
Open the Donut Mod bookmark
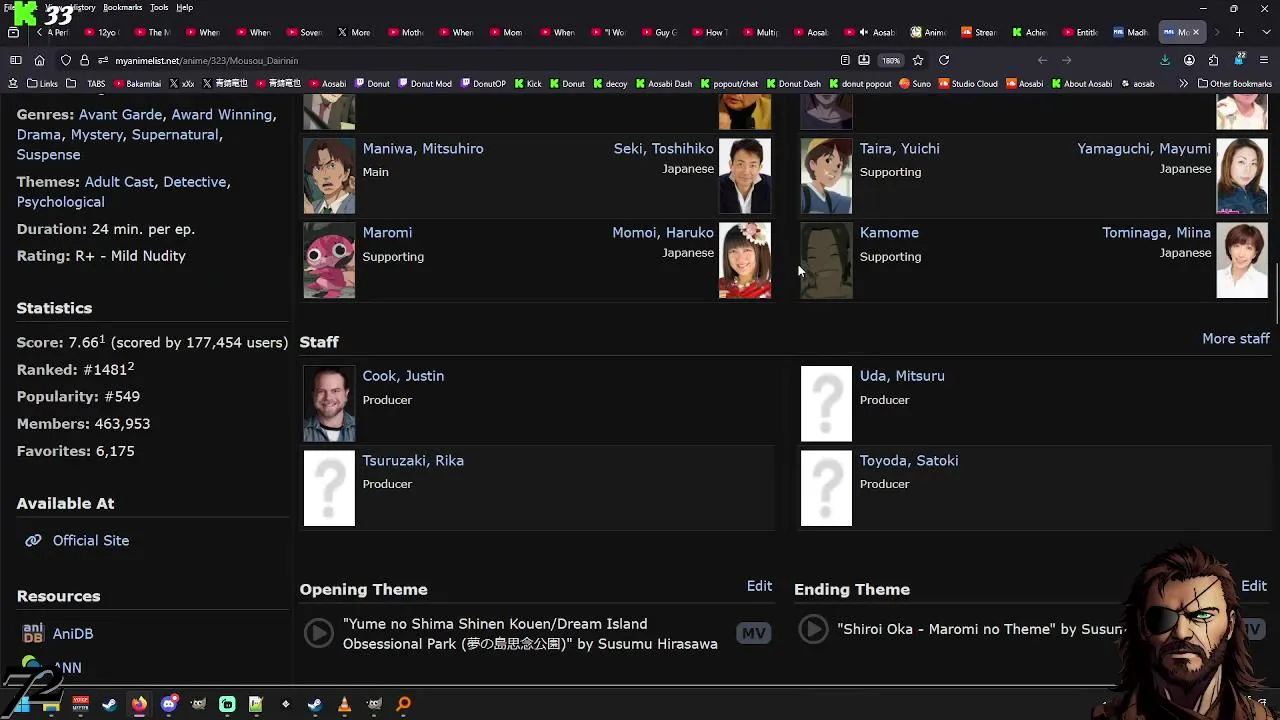point(425,84)
